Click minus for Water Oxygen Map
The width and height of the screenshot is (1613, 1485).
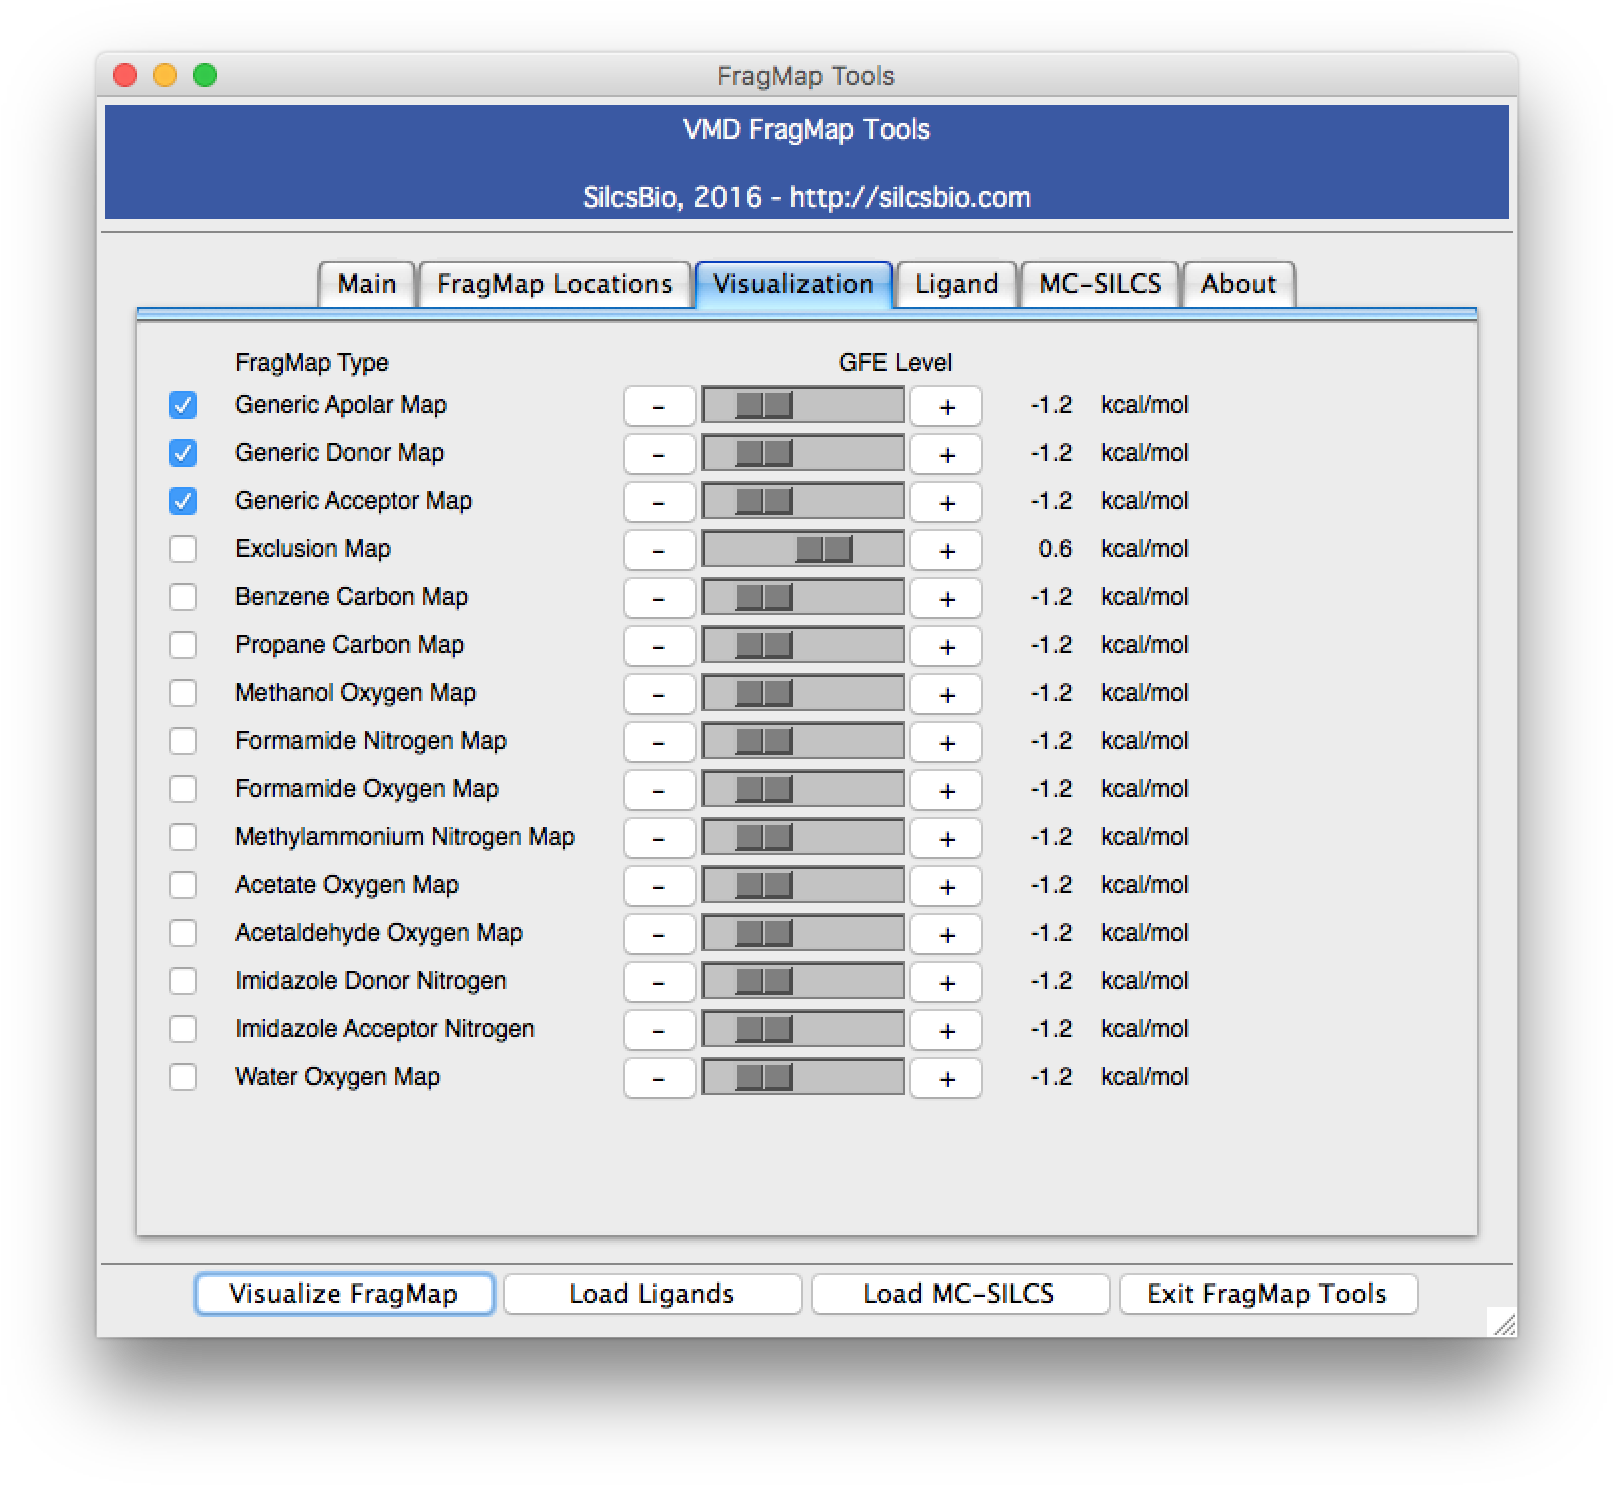[x=659, y=1078]
